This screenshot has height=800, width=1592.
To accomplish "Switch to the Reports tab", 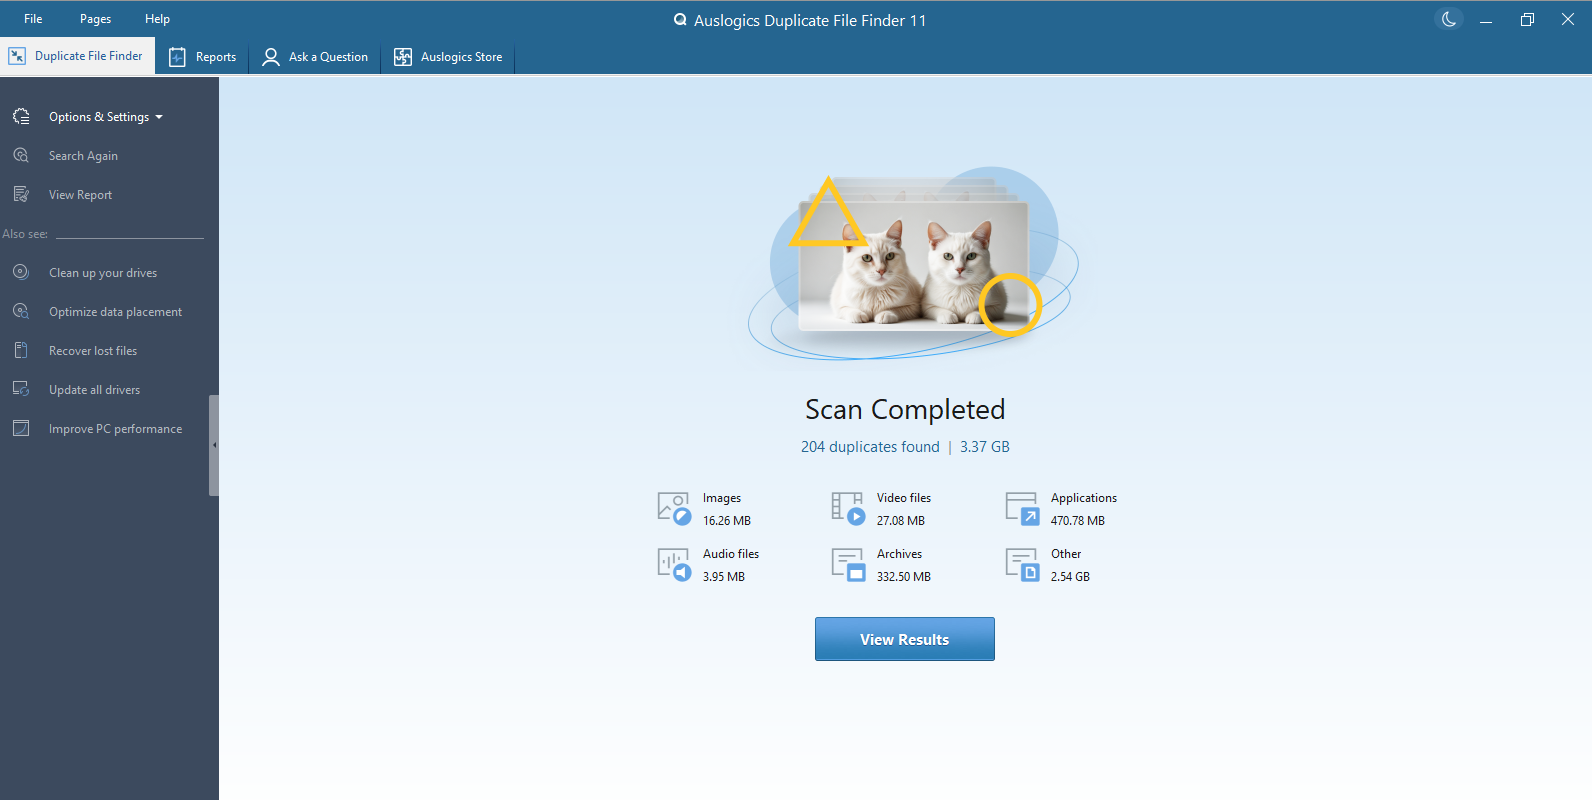I will pyautogui.click(x=203, y=57).
